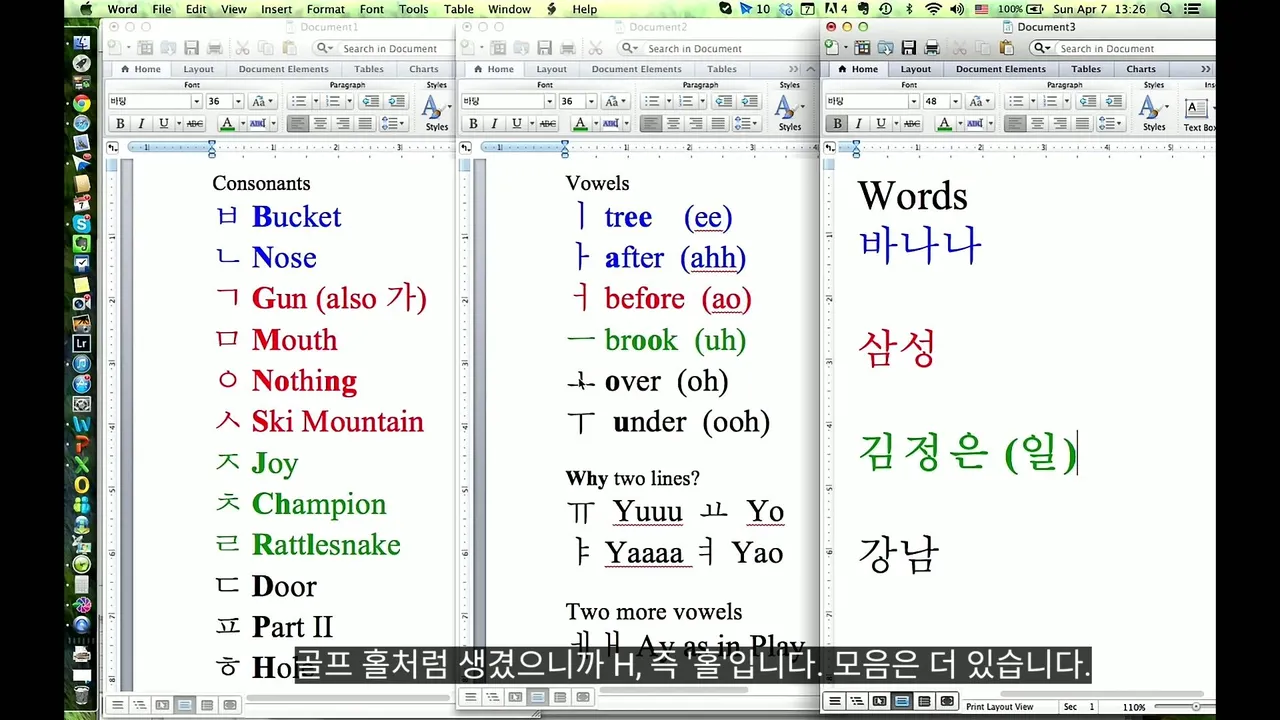Open line spacing dropdown in Document3

(1111, 123)
